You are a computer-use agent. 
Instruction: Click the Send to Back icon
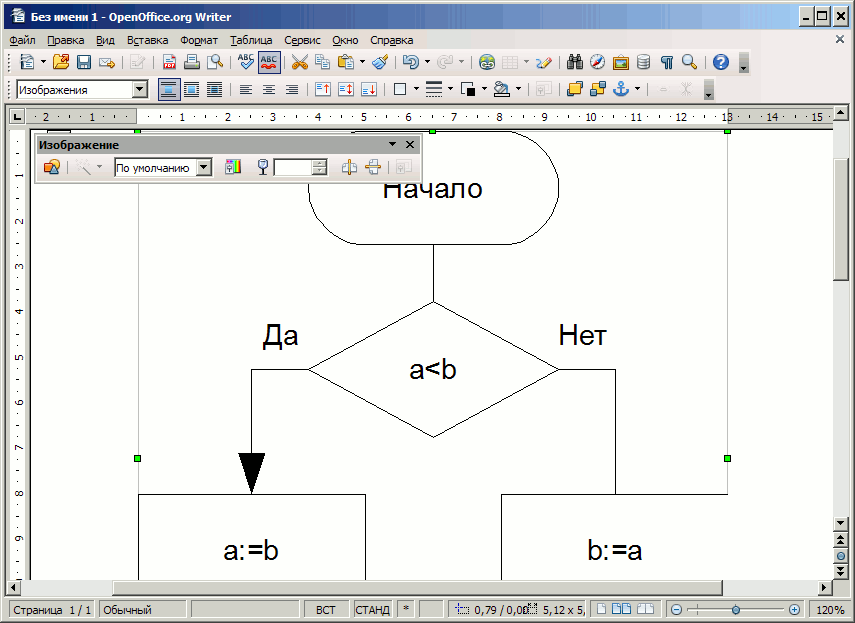click(598, 89)
